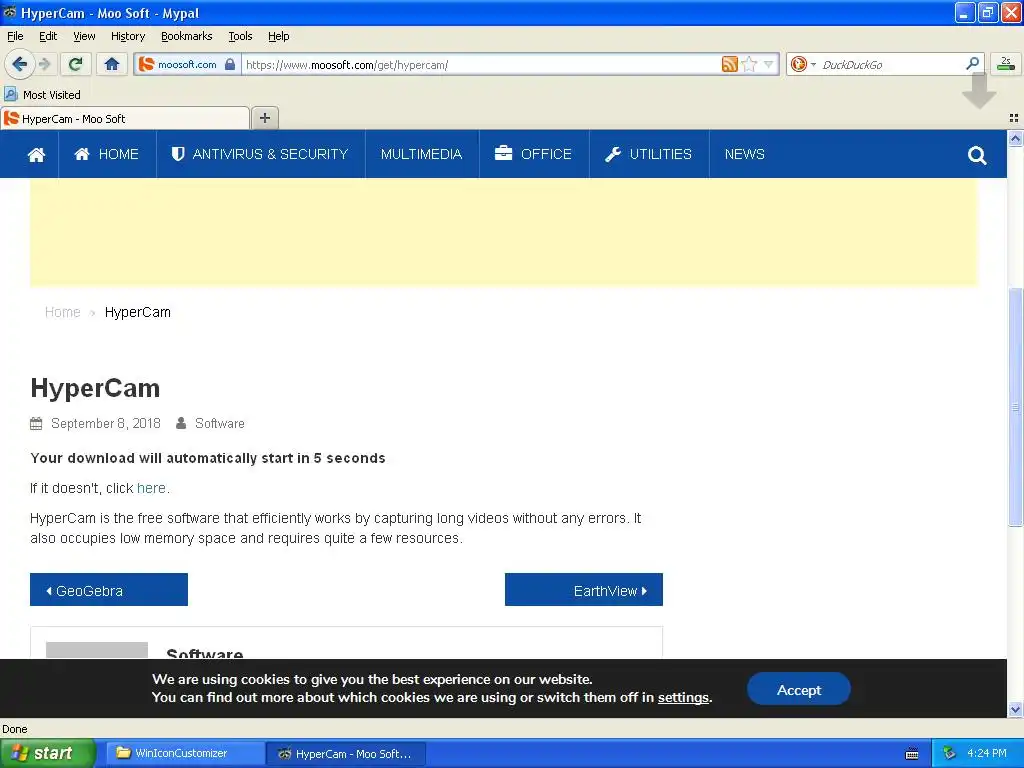Go back with the browser back arrow
1024x768 pixels.
tap(19, 64)
